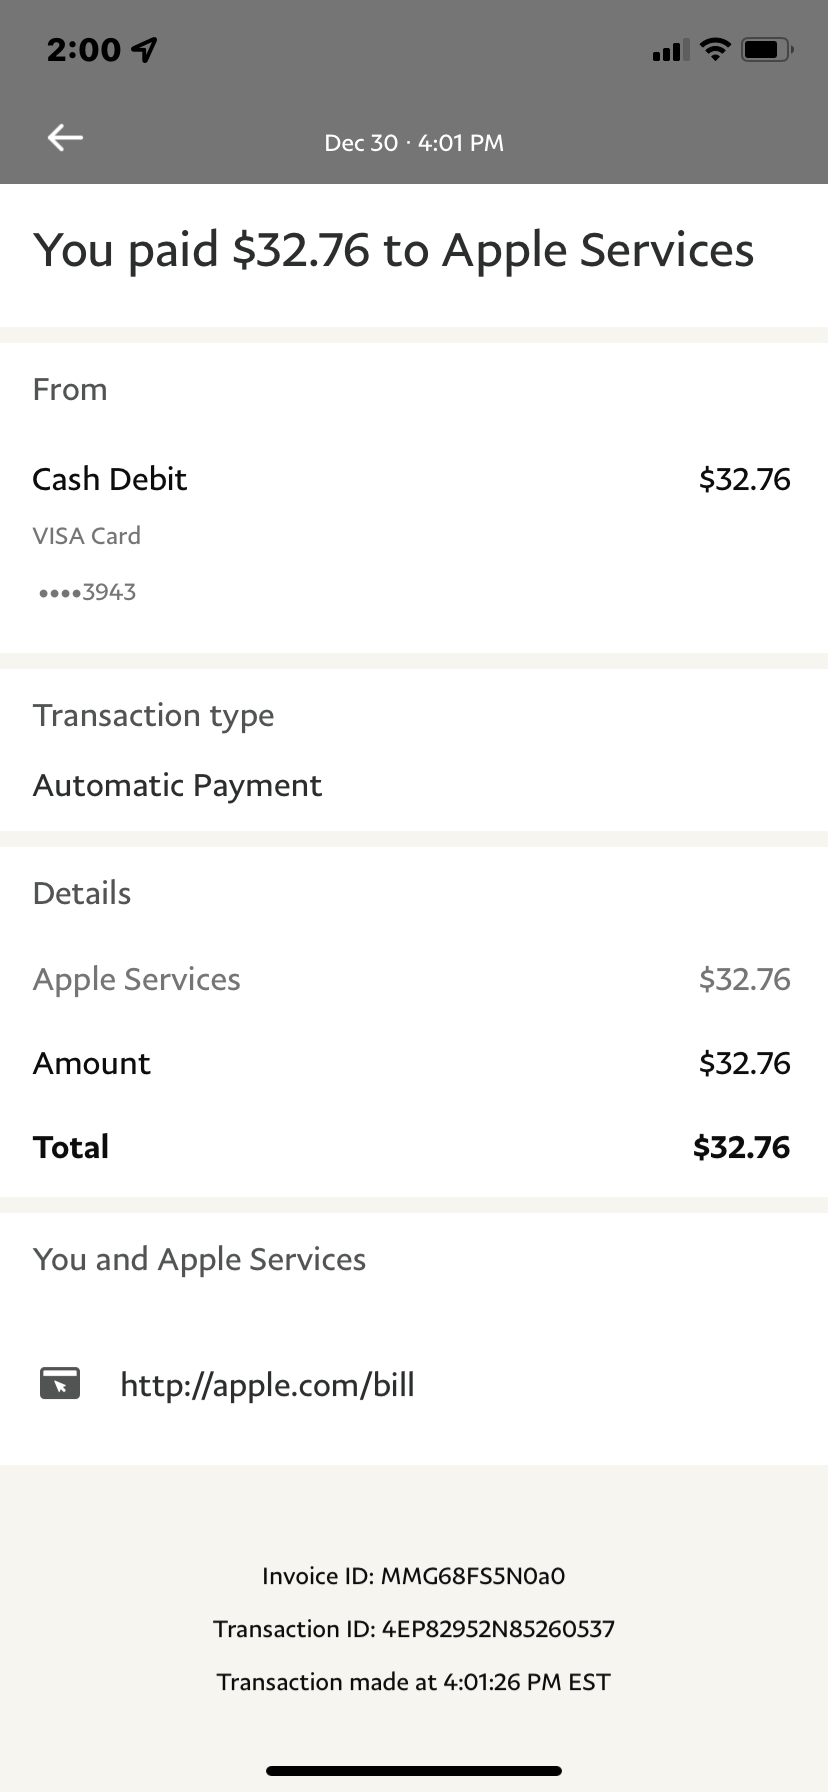The height and width of the screenshot is (1792, 828).
Task: Tap the battery indicator icon
Action: click(x=767, y=49)
